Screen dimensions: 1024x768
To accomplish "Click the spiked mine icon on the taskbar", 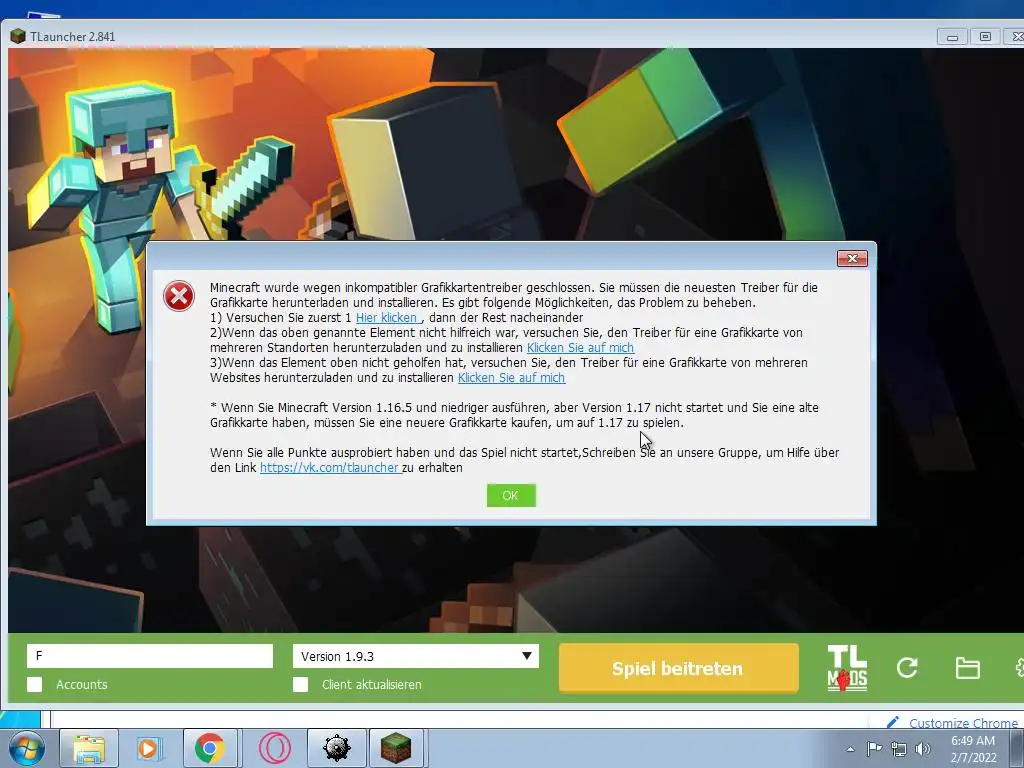I will click(336, 748).
